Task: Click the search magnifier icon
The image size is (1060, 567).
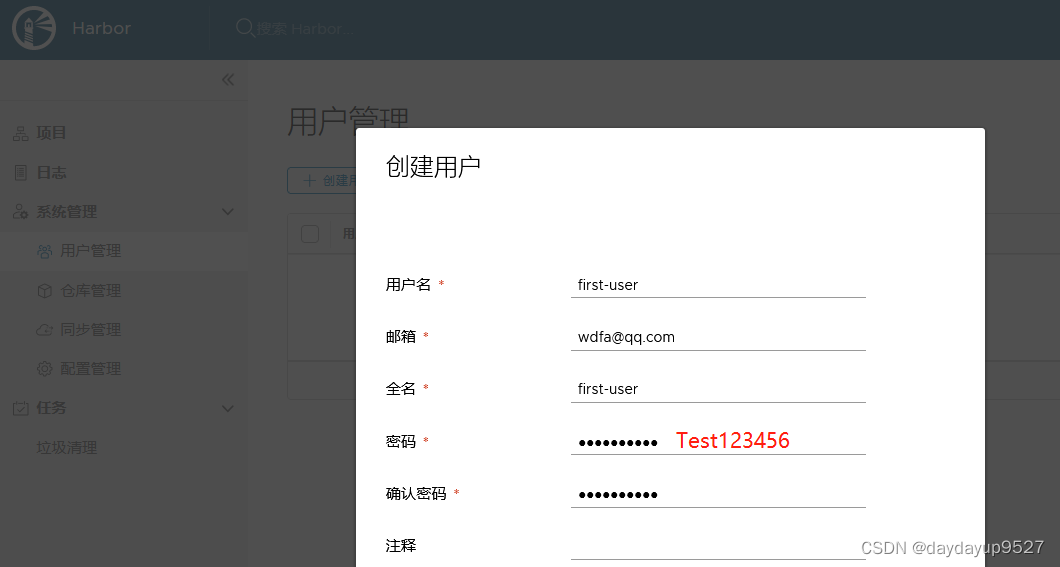Action: (x=244, y=28)
